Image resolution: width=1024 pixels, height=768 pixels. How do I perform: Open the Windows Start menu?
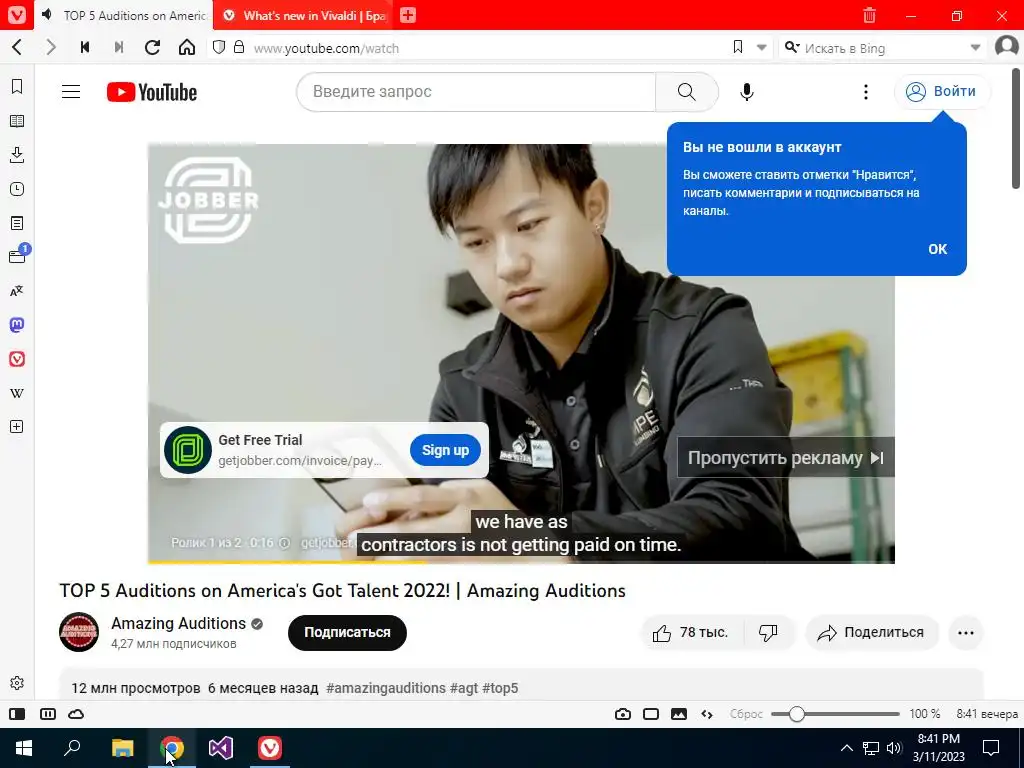pyautogui.click(x=24, y=748)
